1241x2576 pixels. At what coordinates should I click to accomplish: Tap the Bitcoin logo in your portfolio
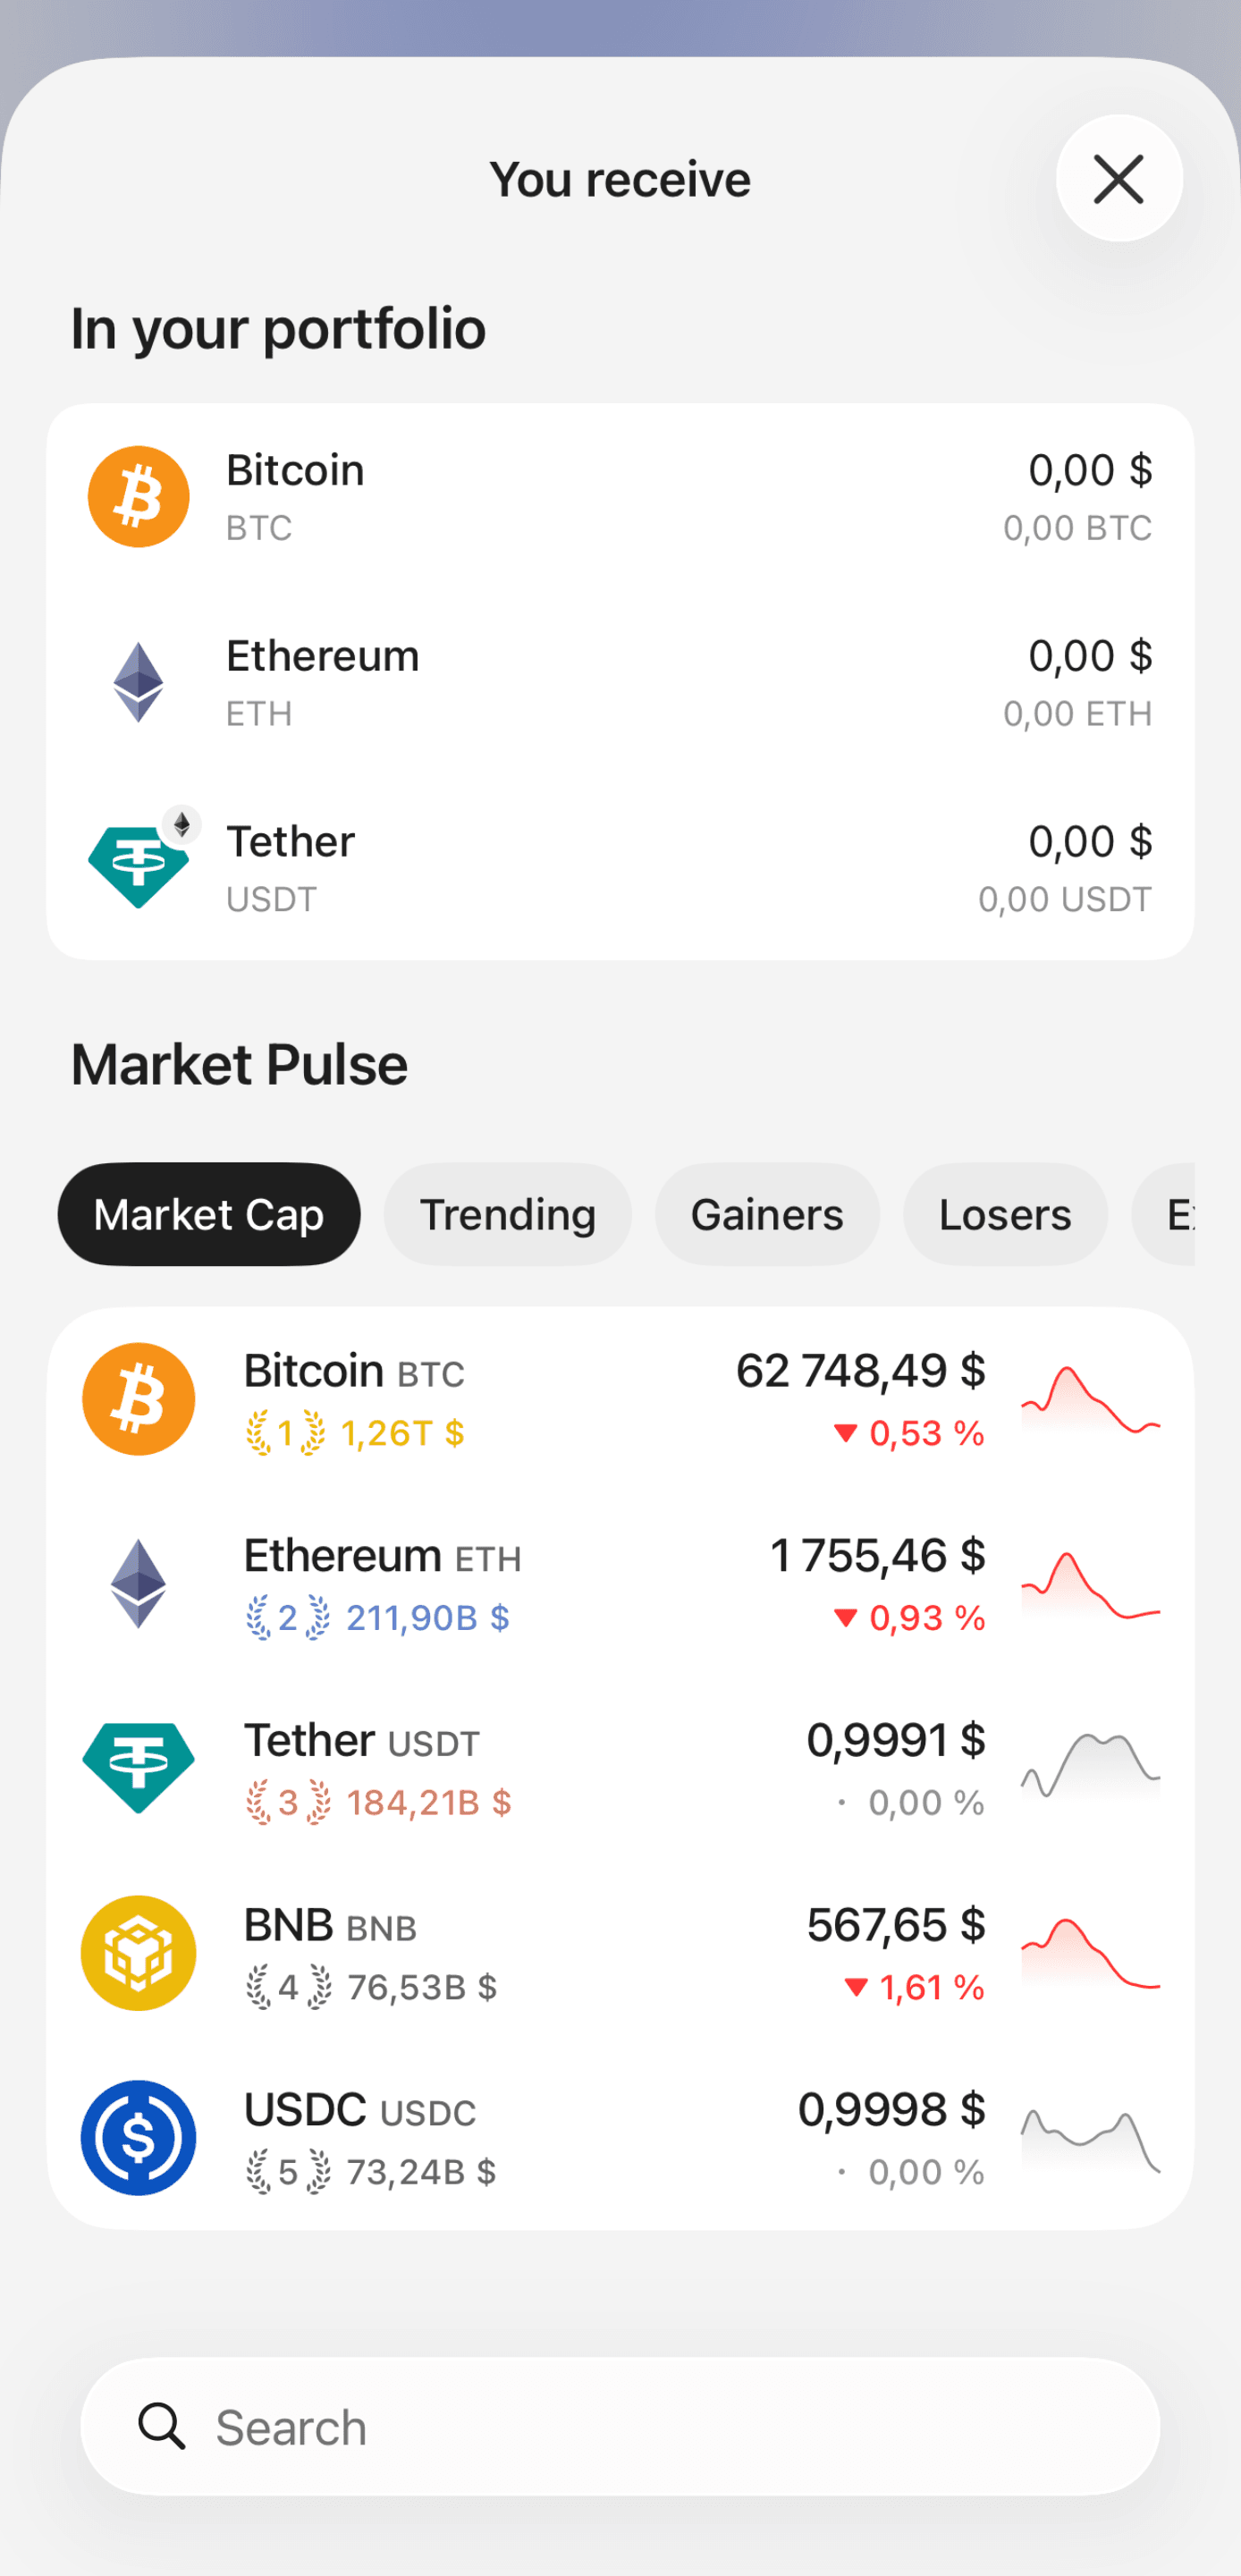tap(138, 496)
